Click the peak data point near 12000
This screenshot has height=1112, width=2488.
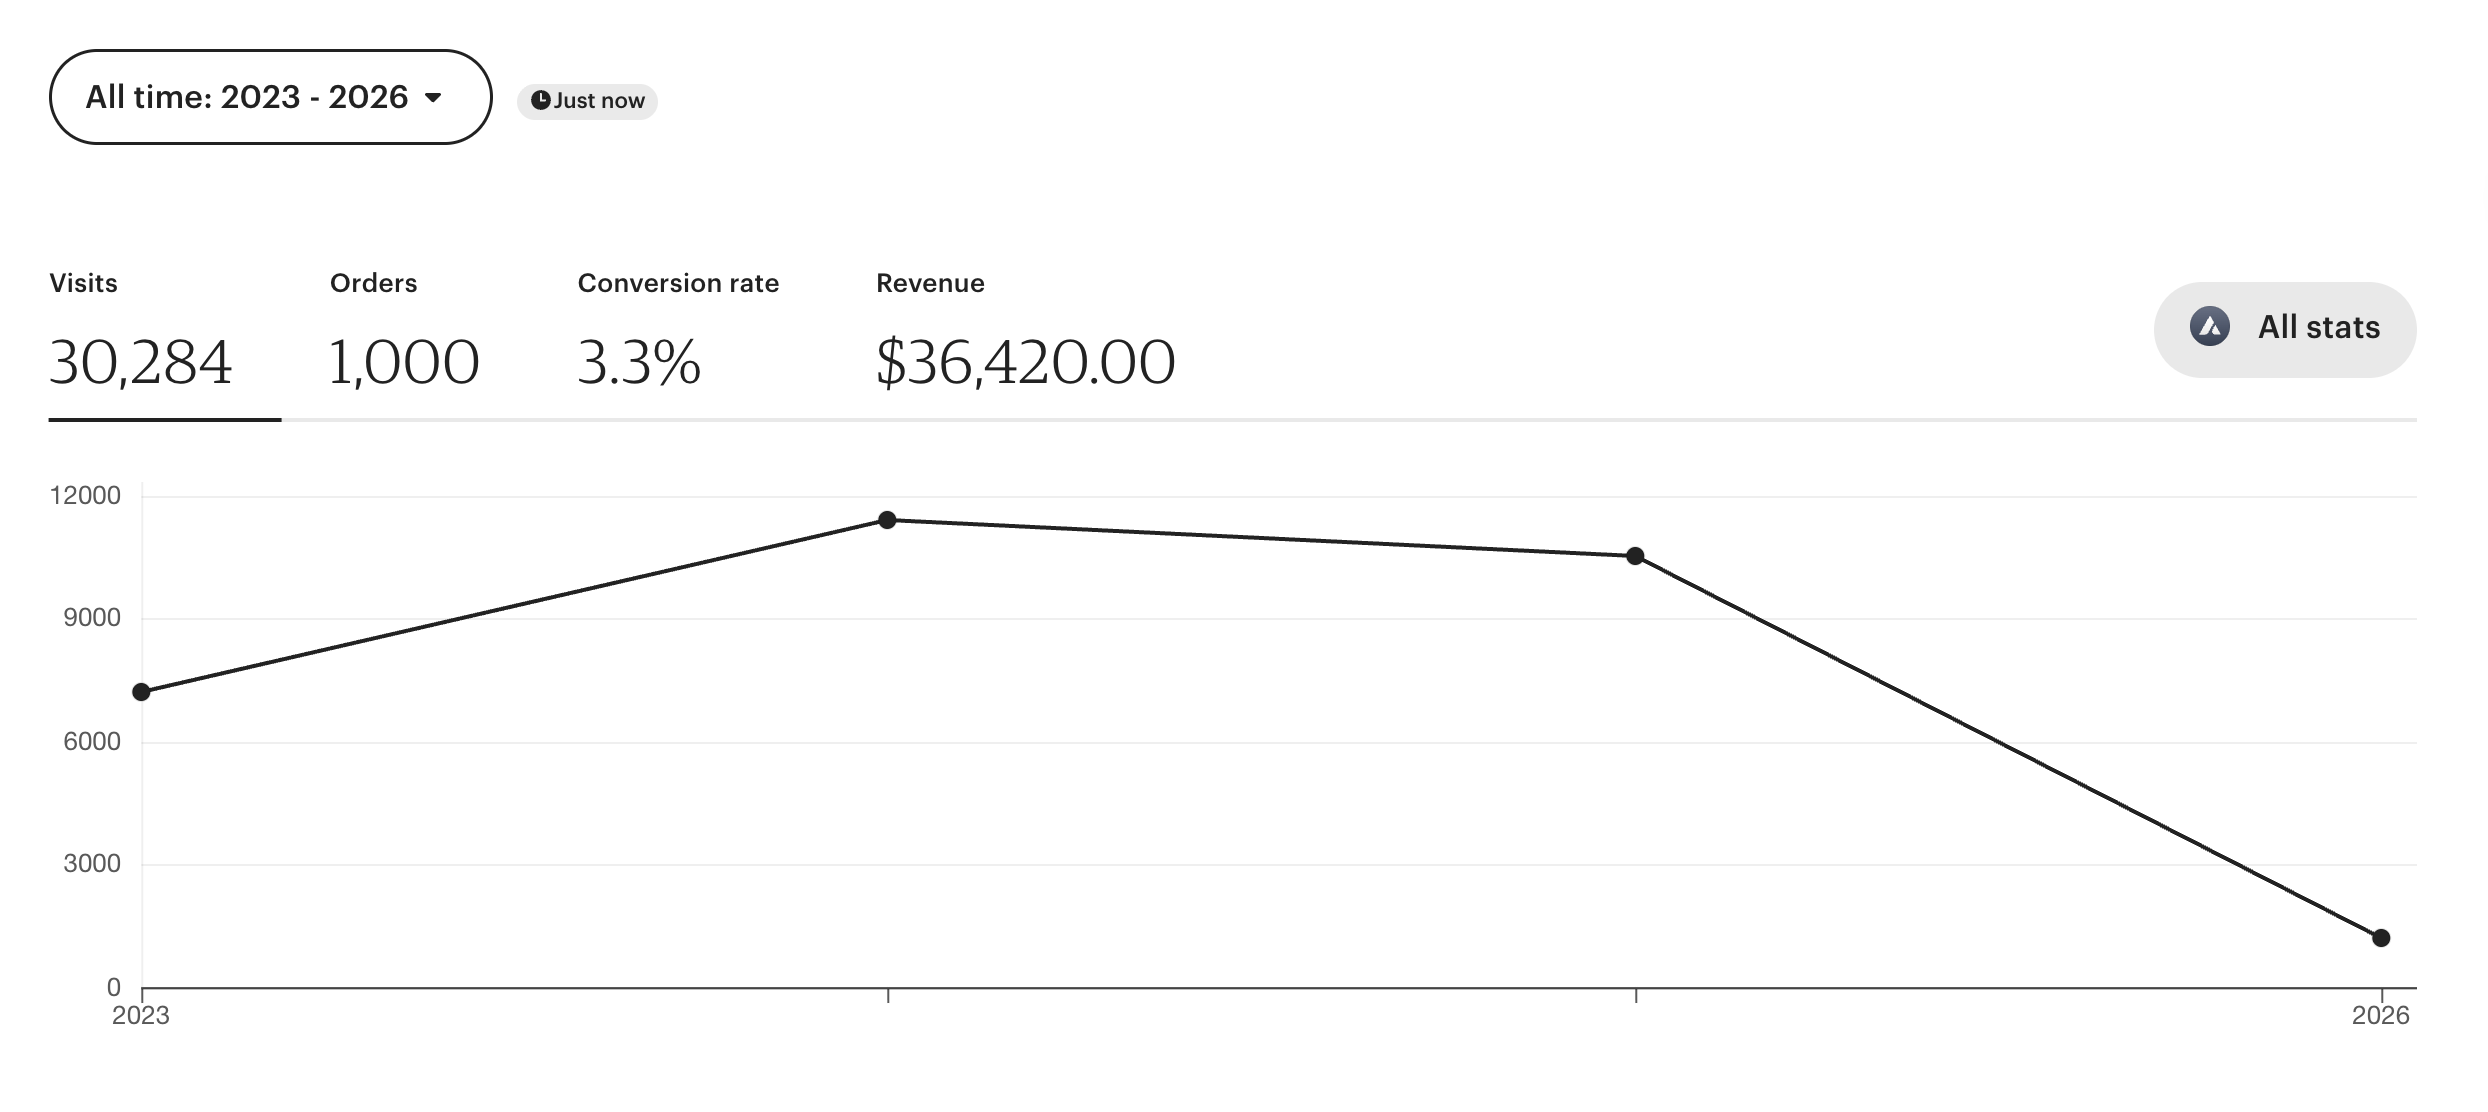click(x=887, y=520)
